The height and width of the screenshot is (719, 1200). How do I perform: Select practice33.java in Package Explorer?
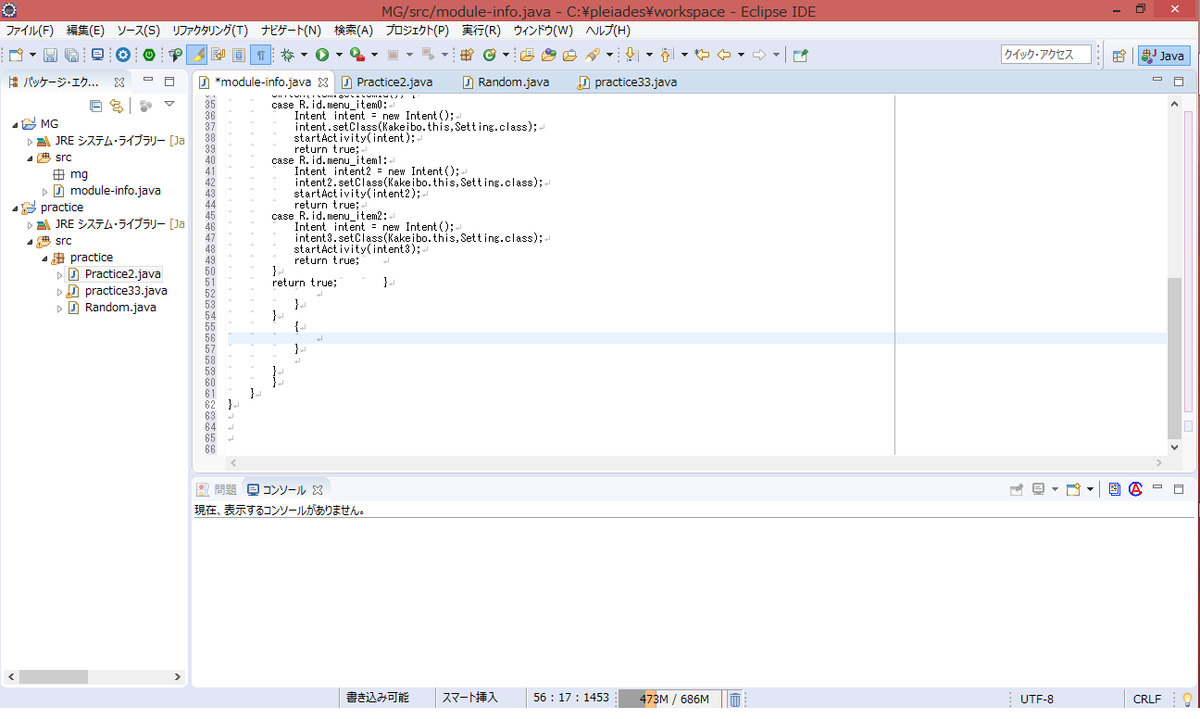point(126,291)
